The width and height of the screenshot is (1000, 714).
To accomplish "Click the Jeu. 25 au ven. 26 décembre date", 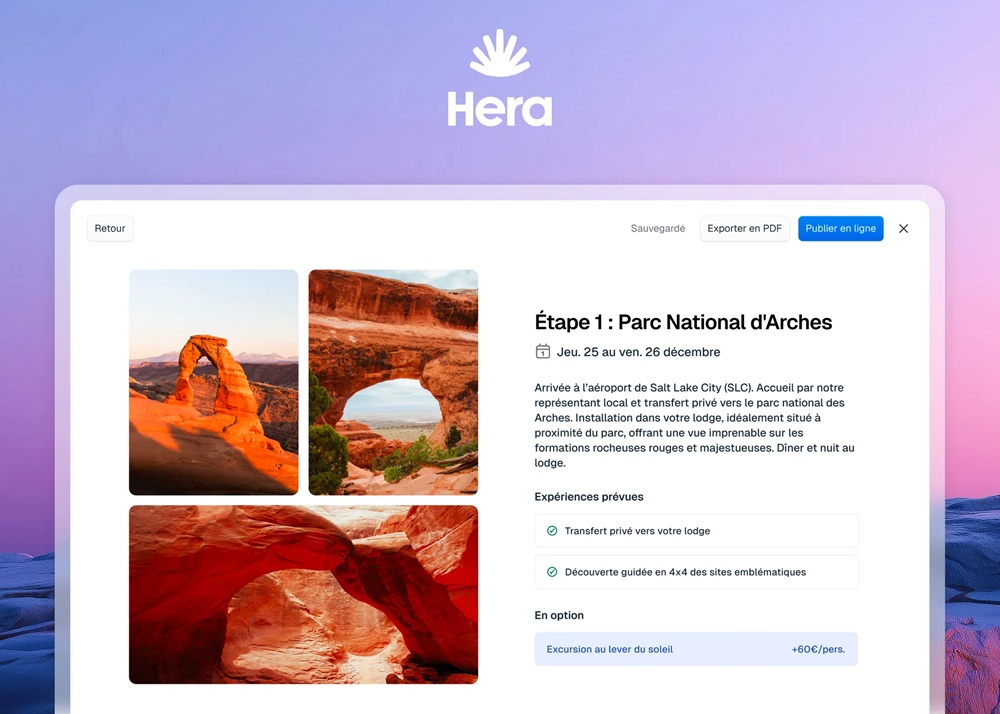I will (638, 352).
